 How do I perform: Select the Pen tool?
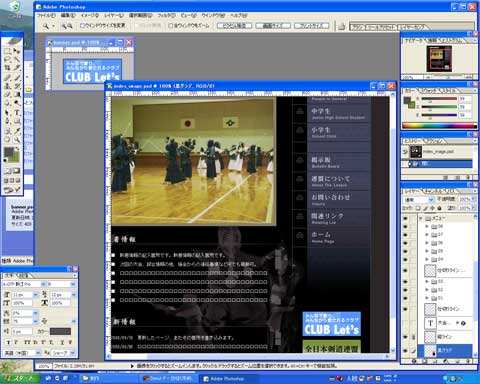click(7, 121)
